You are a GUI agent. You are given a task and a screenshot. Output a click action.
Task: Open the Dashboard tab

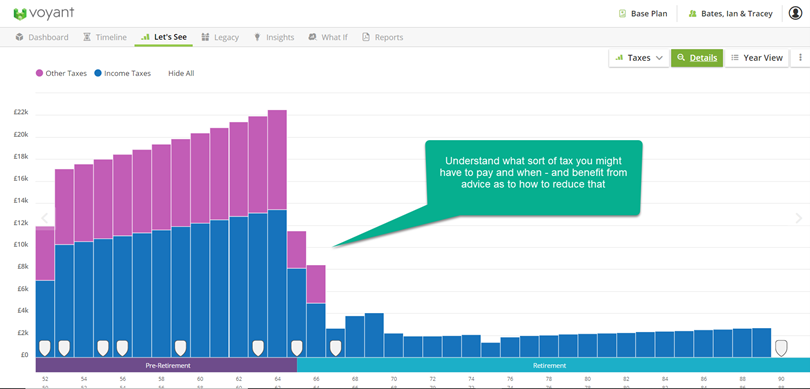click(x=42, y=37)
